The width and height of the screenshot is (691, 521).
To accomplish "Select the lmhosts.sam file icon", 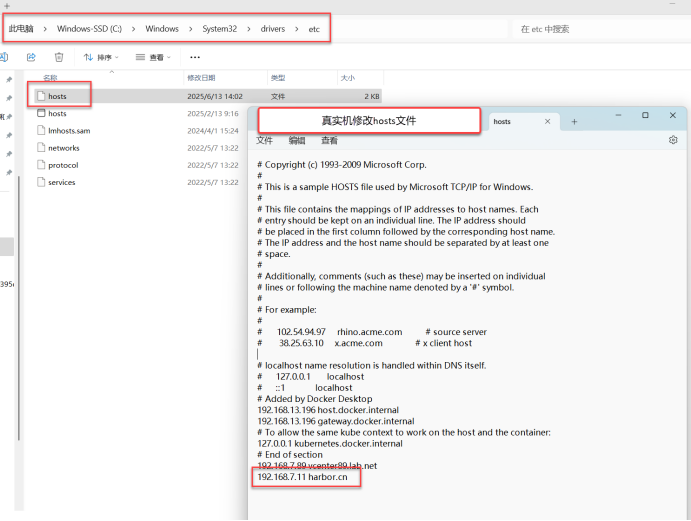I will pos(40,131).
